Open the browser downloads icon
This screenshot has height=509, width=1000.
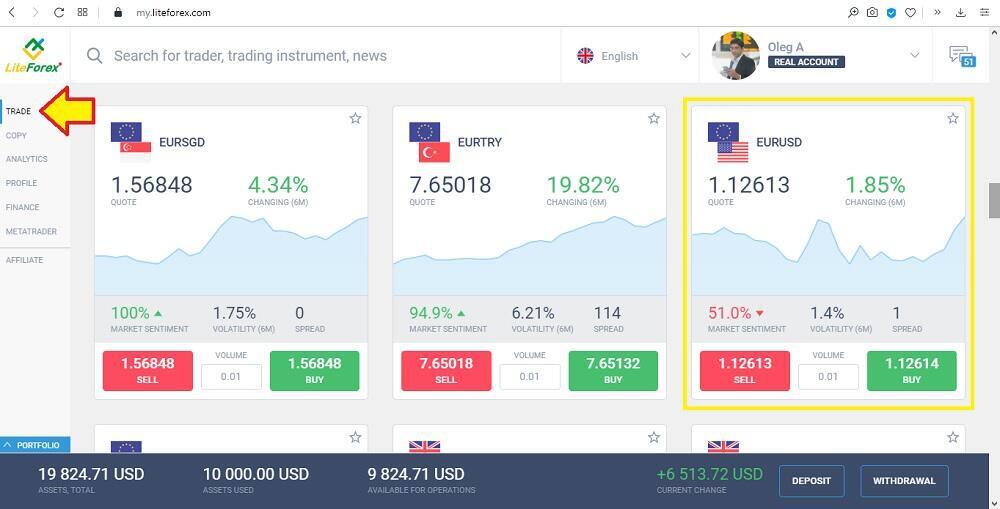960,12
